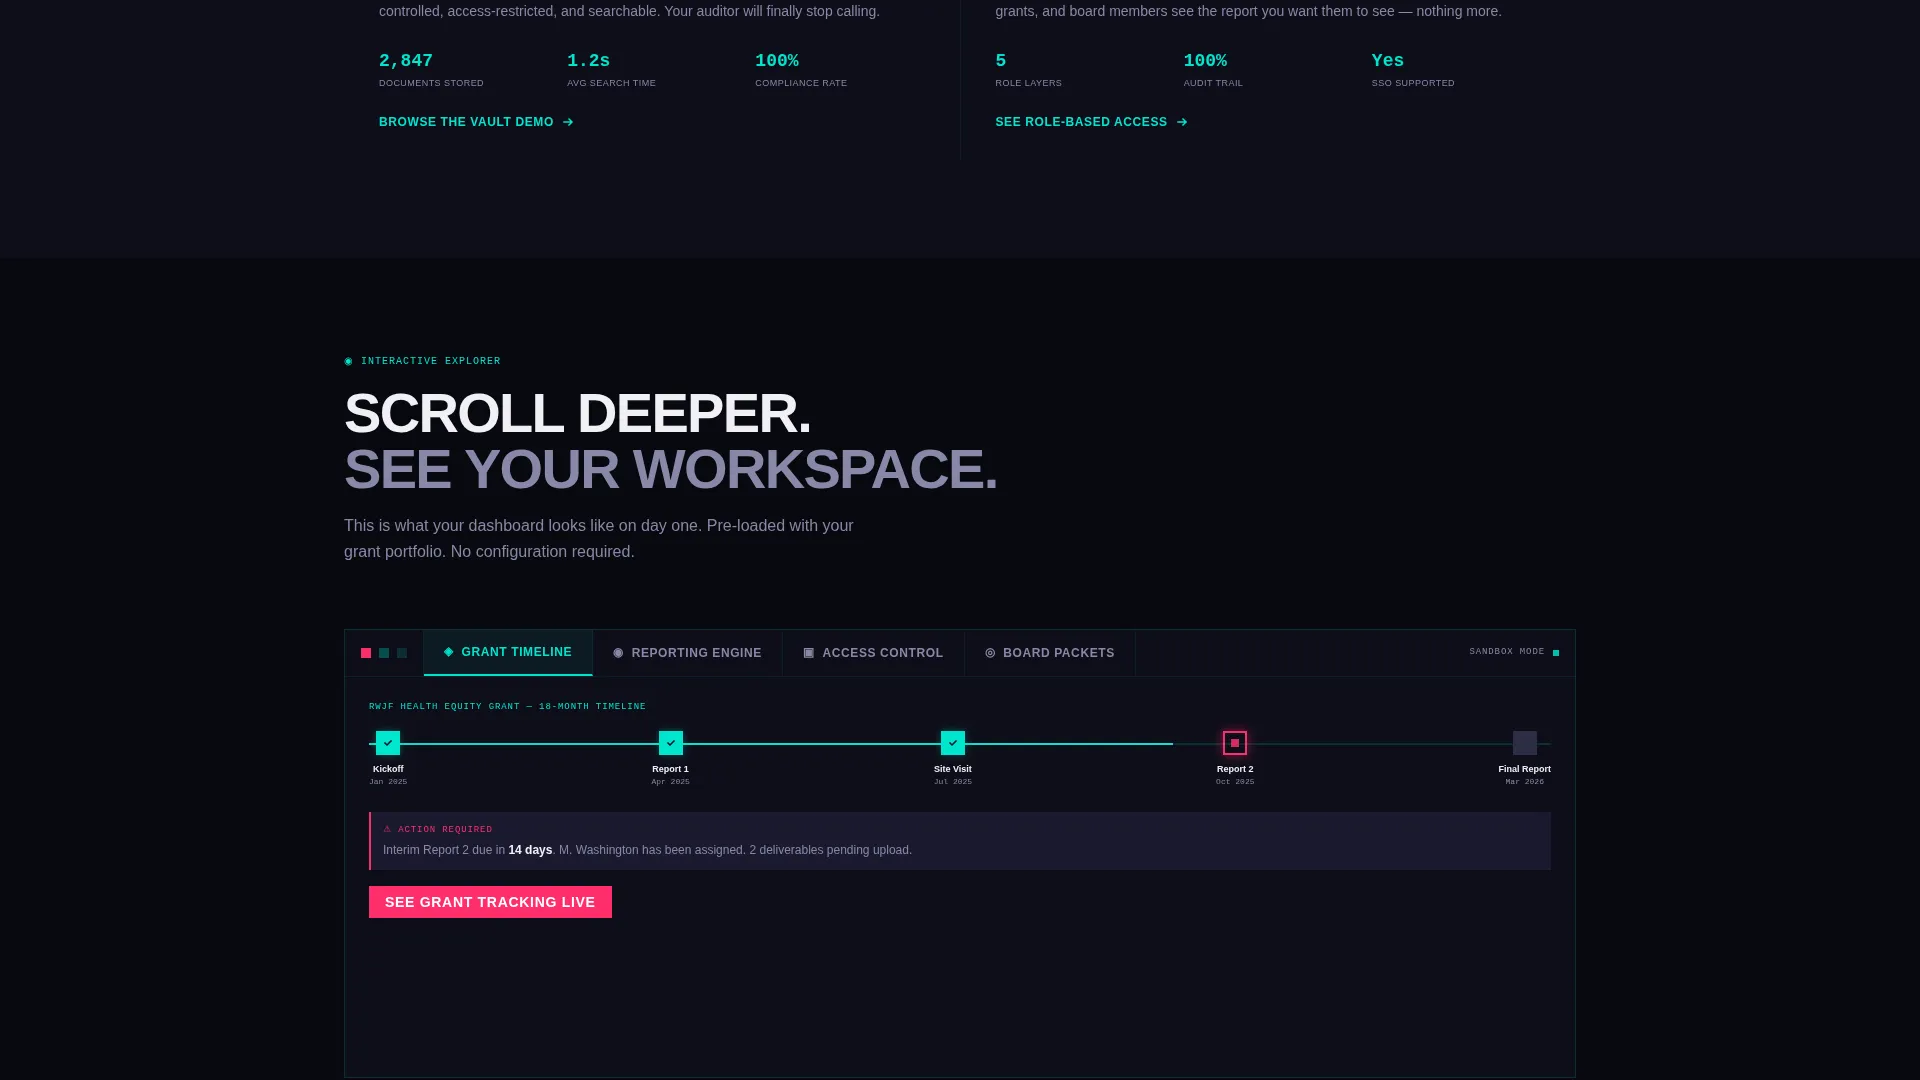
Task: Select the Board Packets tab
Action: coord(1050,653)
